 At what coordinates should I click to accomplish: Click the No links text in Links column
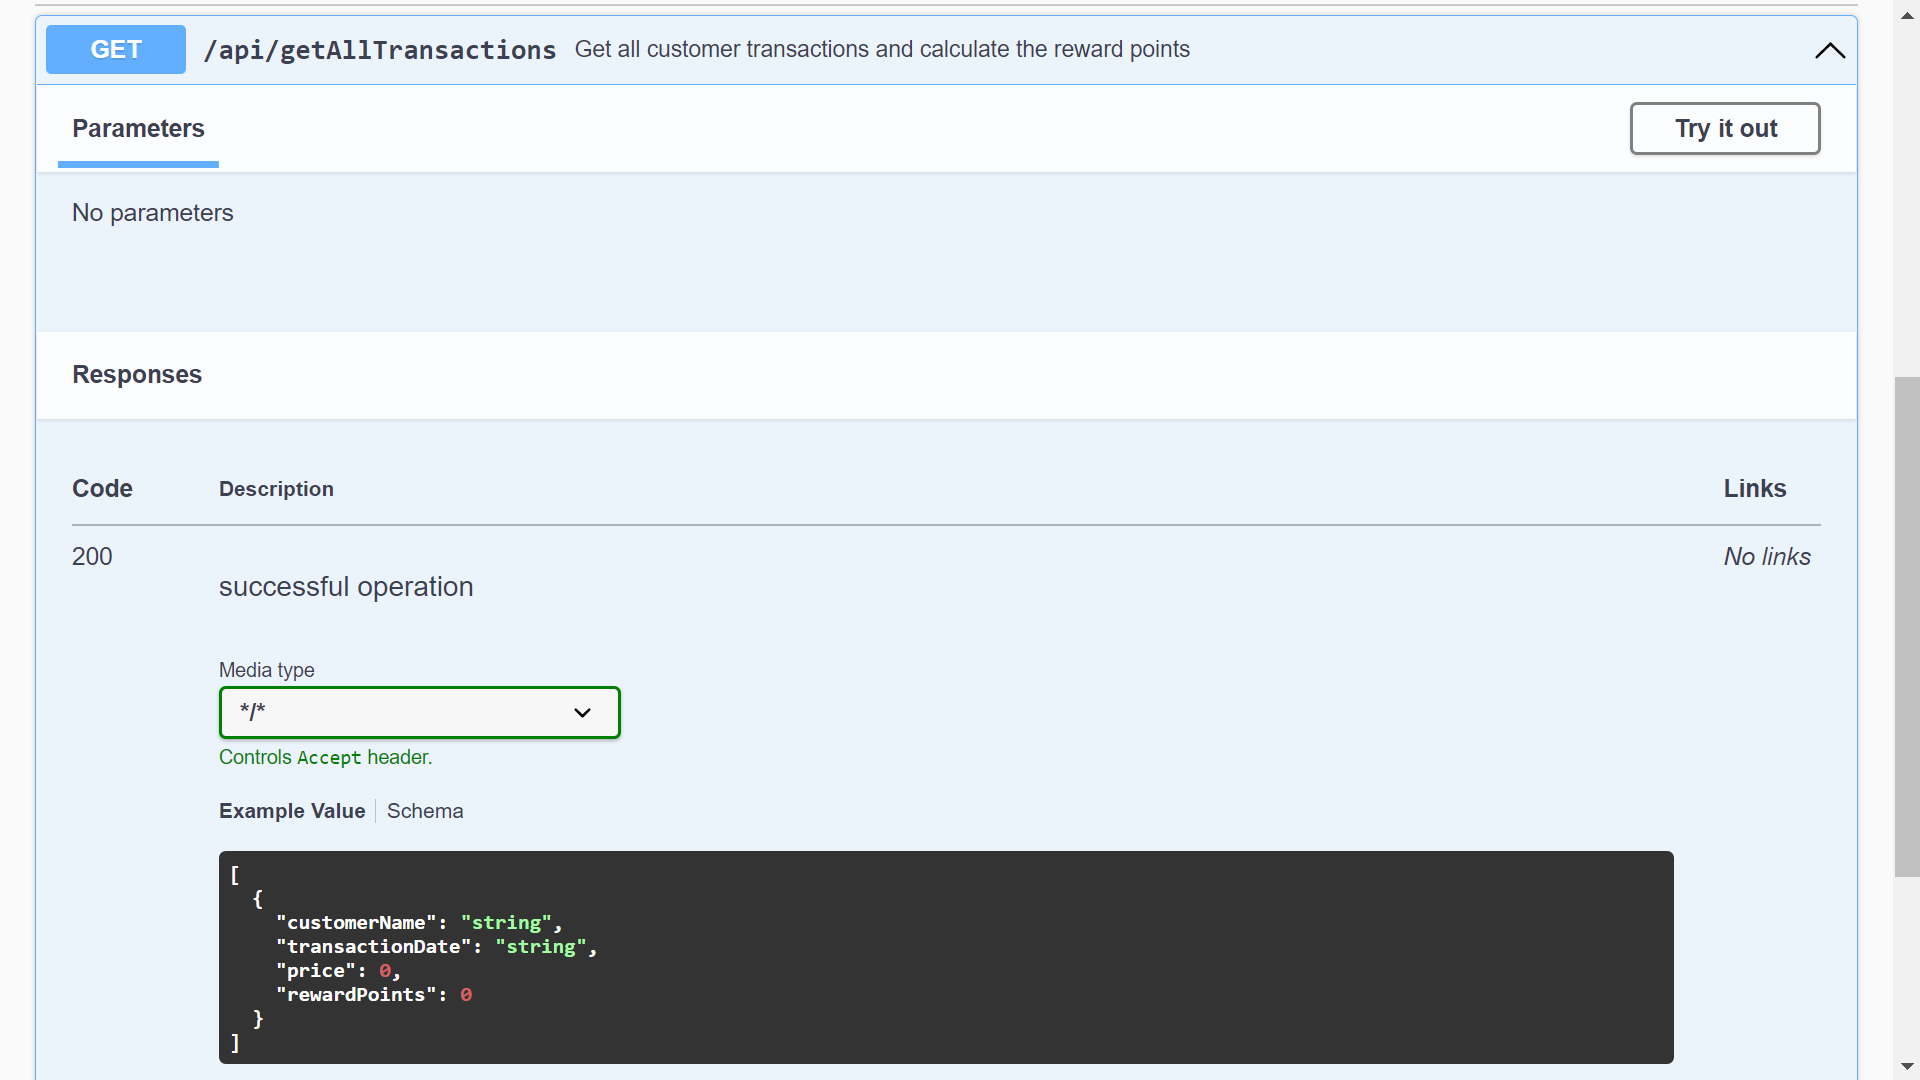click(x=1766, y=556)
